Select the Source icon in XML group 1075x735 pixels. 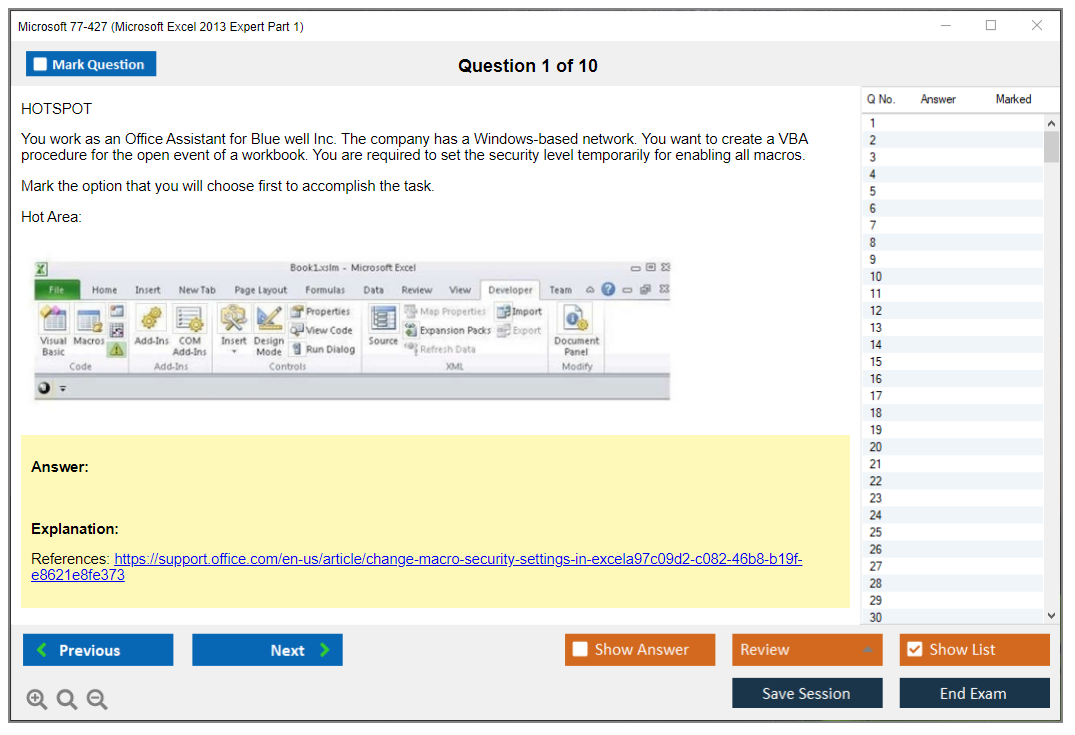coord(382,318)
